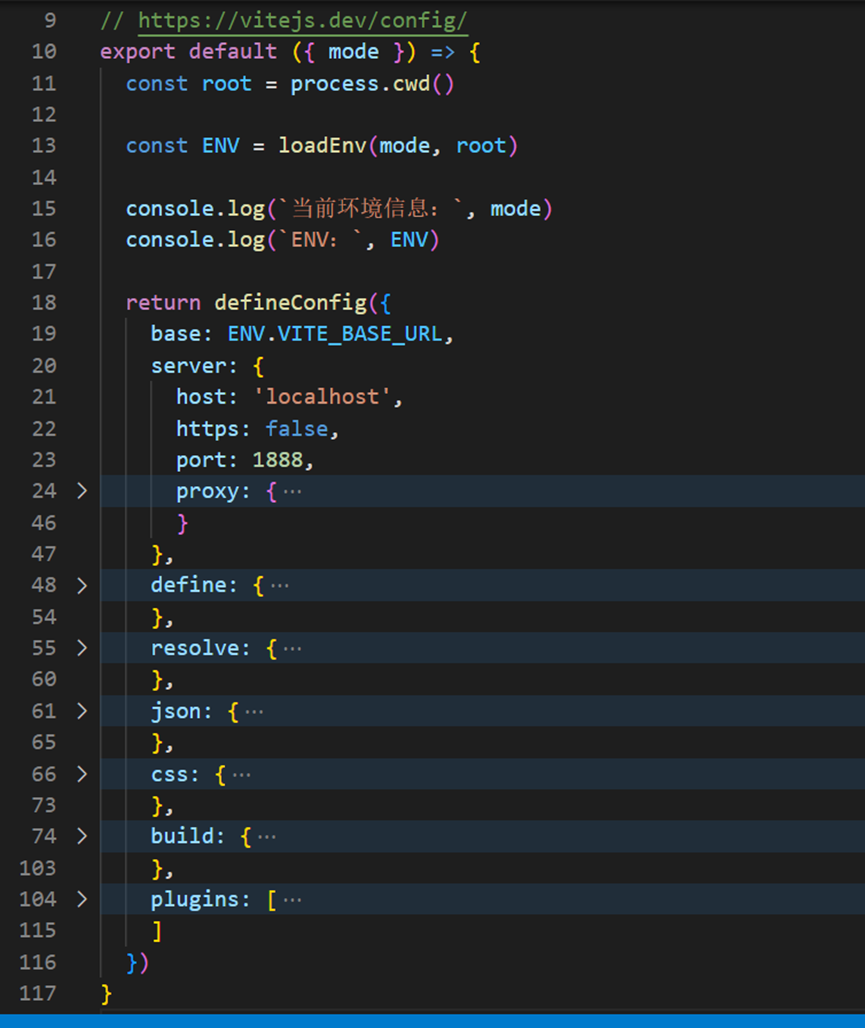
Task: Expand the folded proxy block chevron
Action: [x=82, y=491]
